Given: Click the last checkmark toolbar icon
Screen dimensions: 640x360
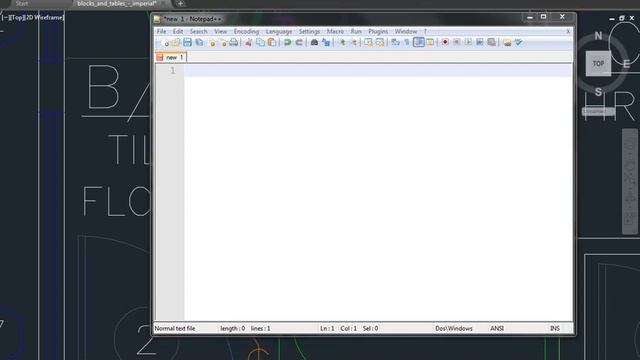Looking at the screenshot, I should tap(518, 42).
